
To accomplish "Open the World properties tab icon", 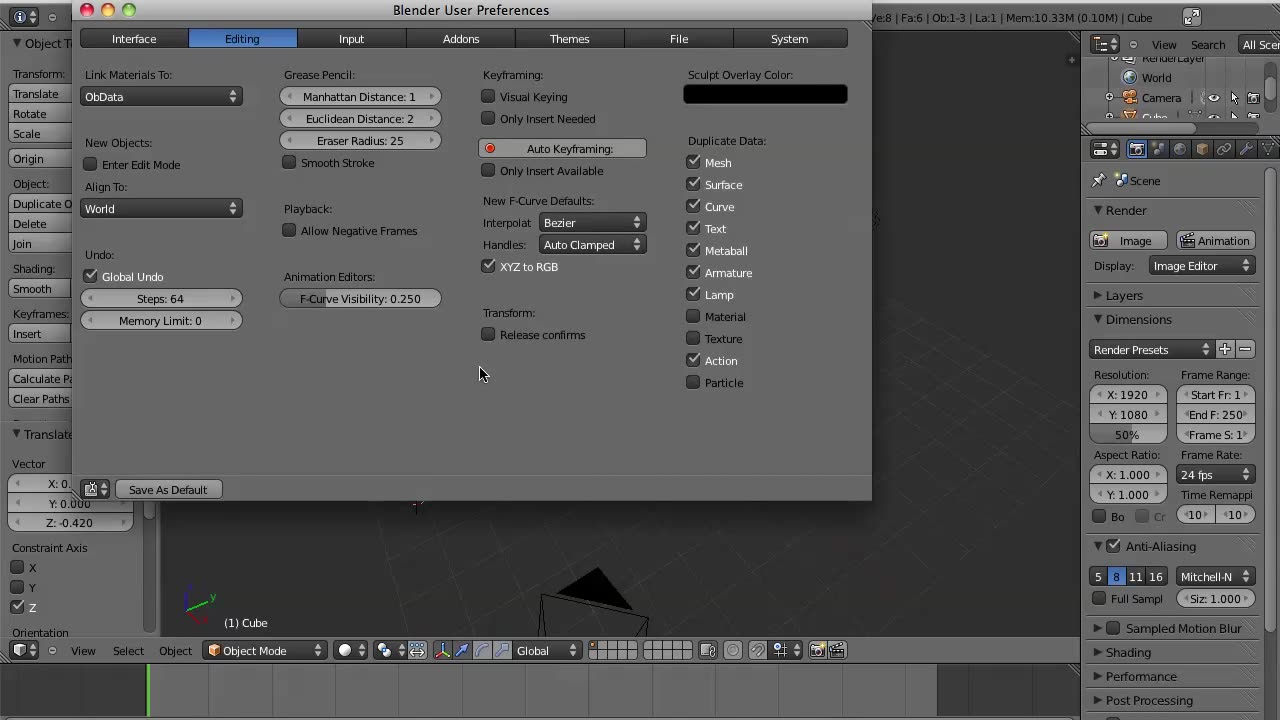I will coord(1180,149).
